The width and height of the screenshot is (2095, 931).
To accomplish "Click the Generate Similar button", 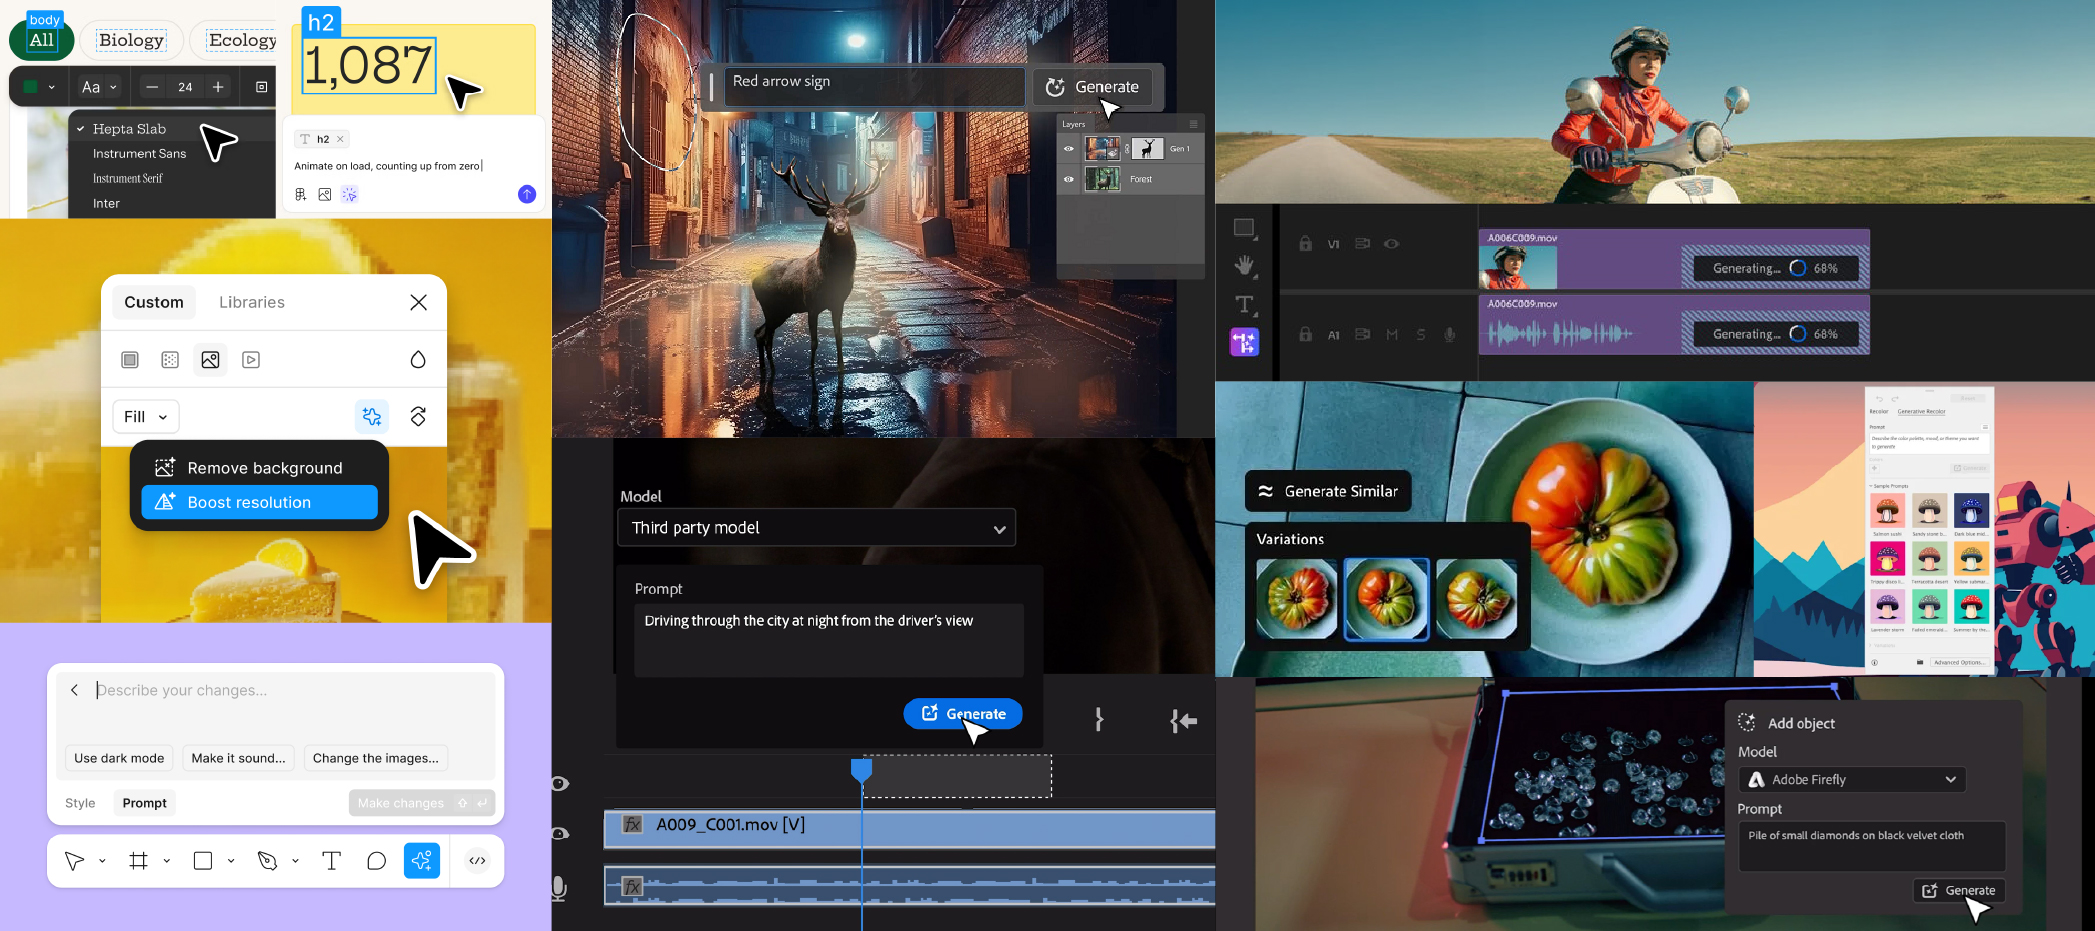I will coord(1328,491).
